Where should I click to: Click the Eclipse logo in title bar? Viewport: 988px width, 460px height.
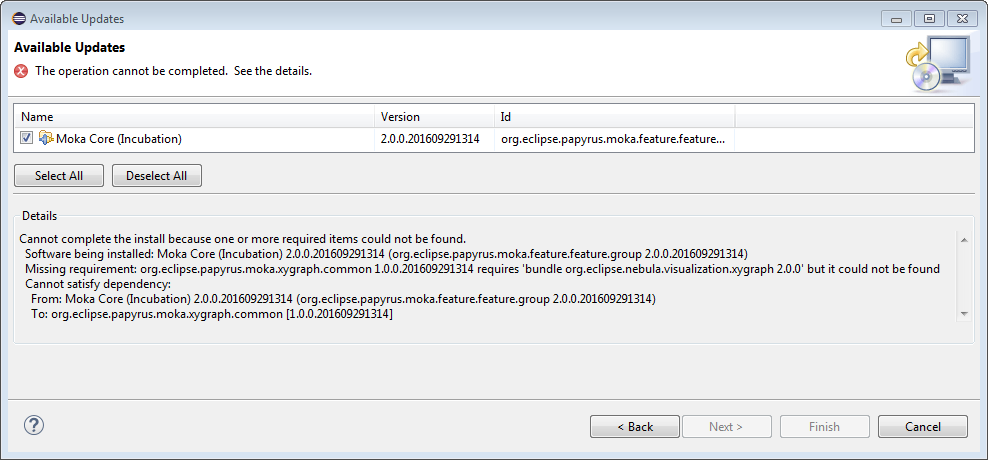19,19
